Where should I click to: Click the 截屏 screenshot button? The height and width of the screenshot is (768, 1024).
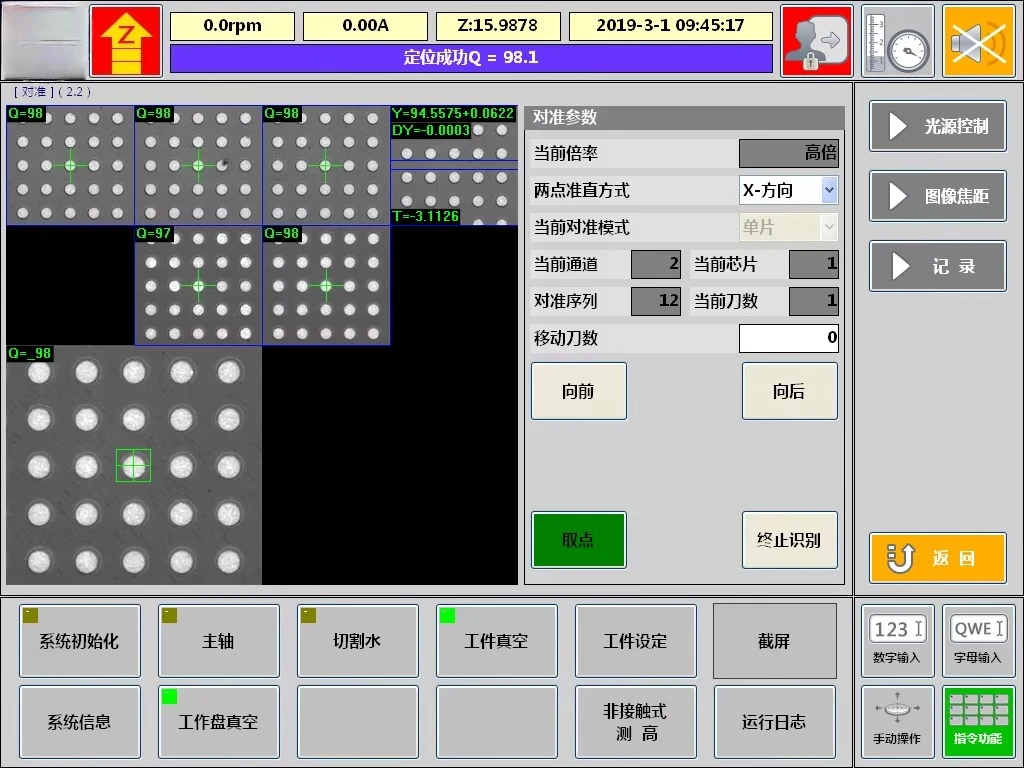tap(775, 641)
